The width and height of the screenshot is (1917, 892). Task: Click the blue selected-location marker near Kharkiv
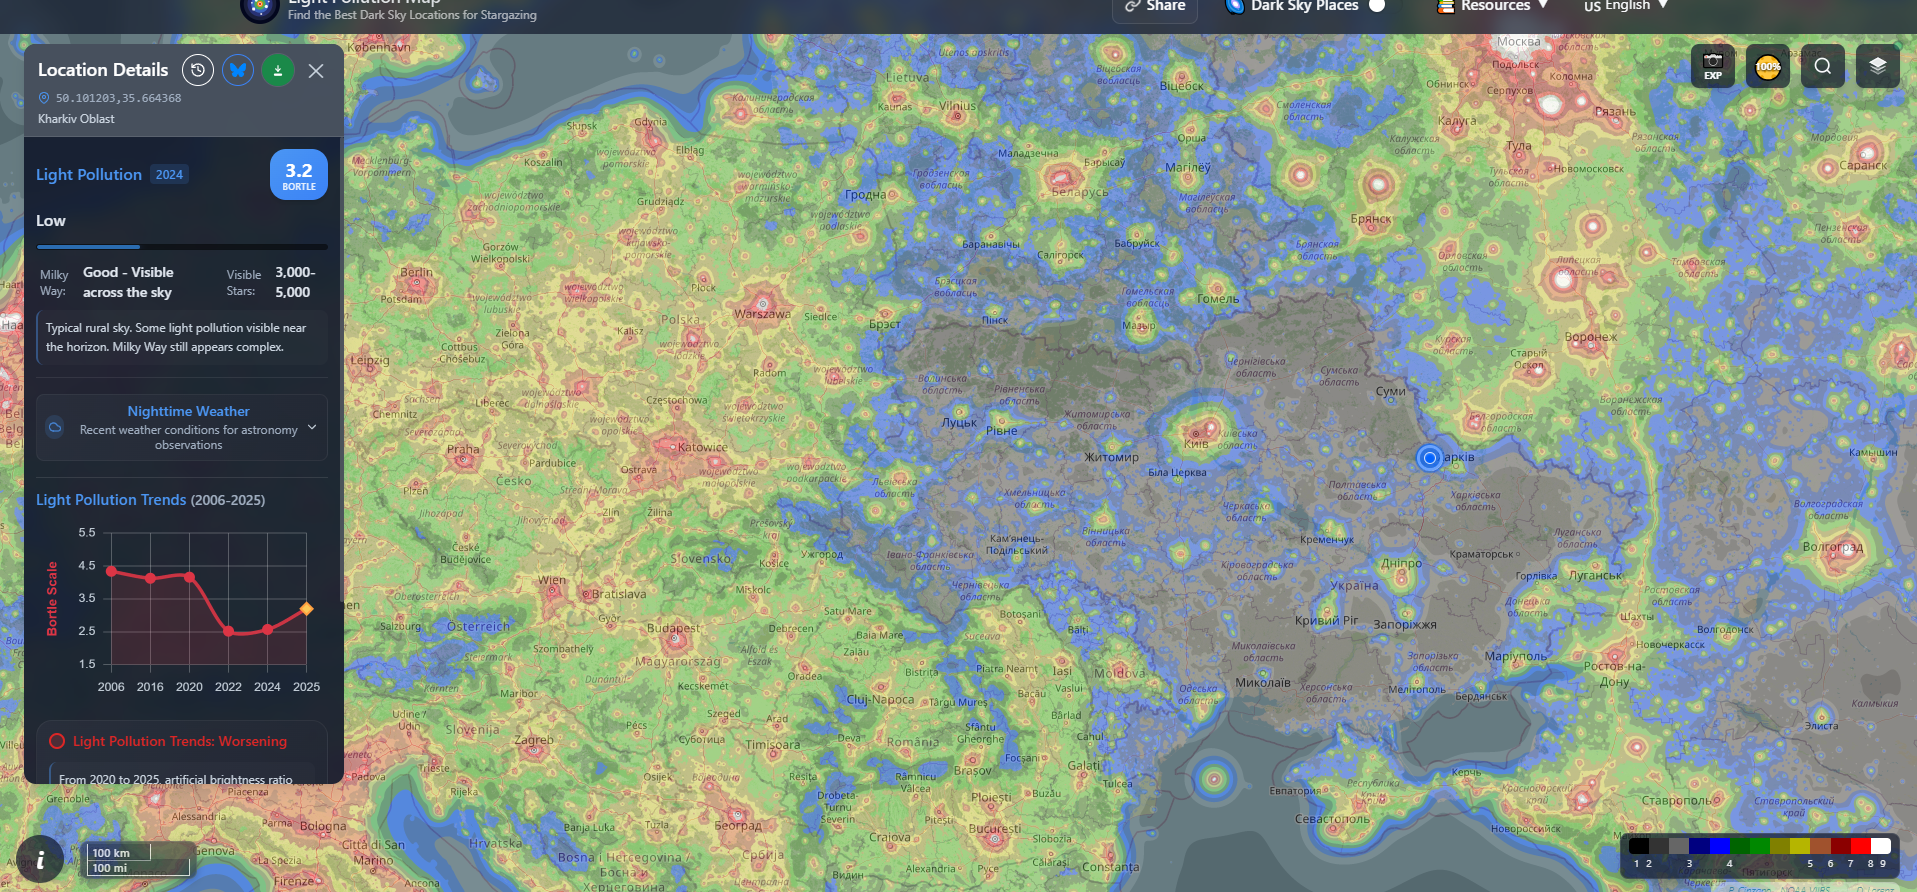(1430, 458)
